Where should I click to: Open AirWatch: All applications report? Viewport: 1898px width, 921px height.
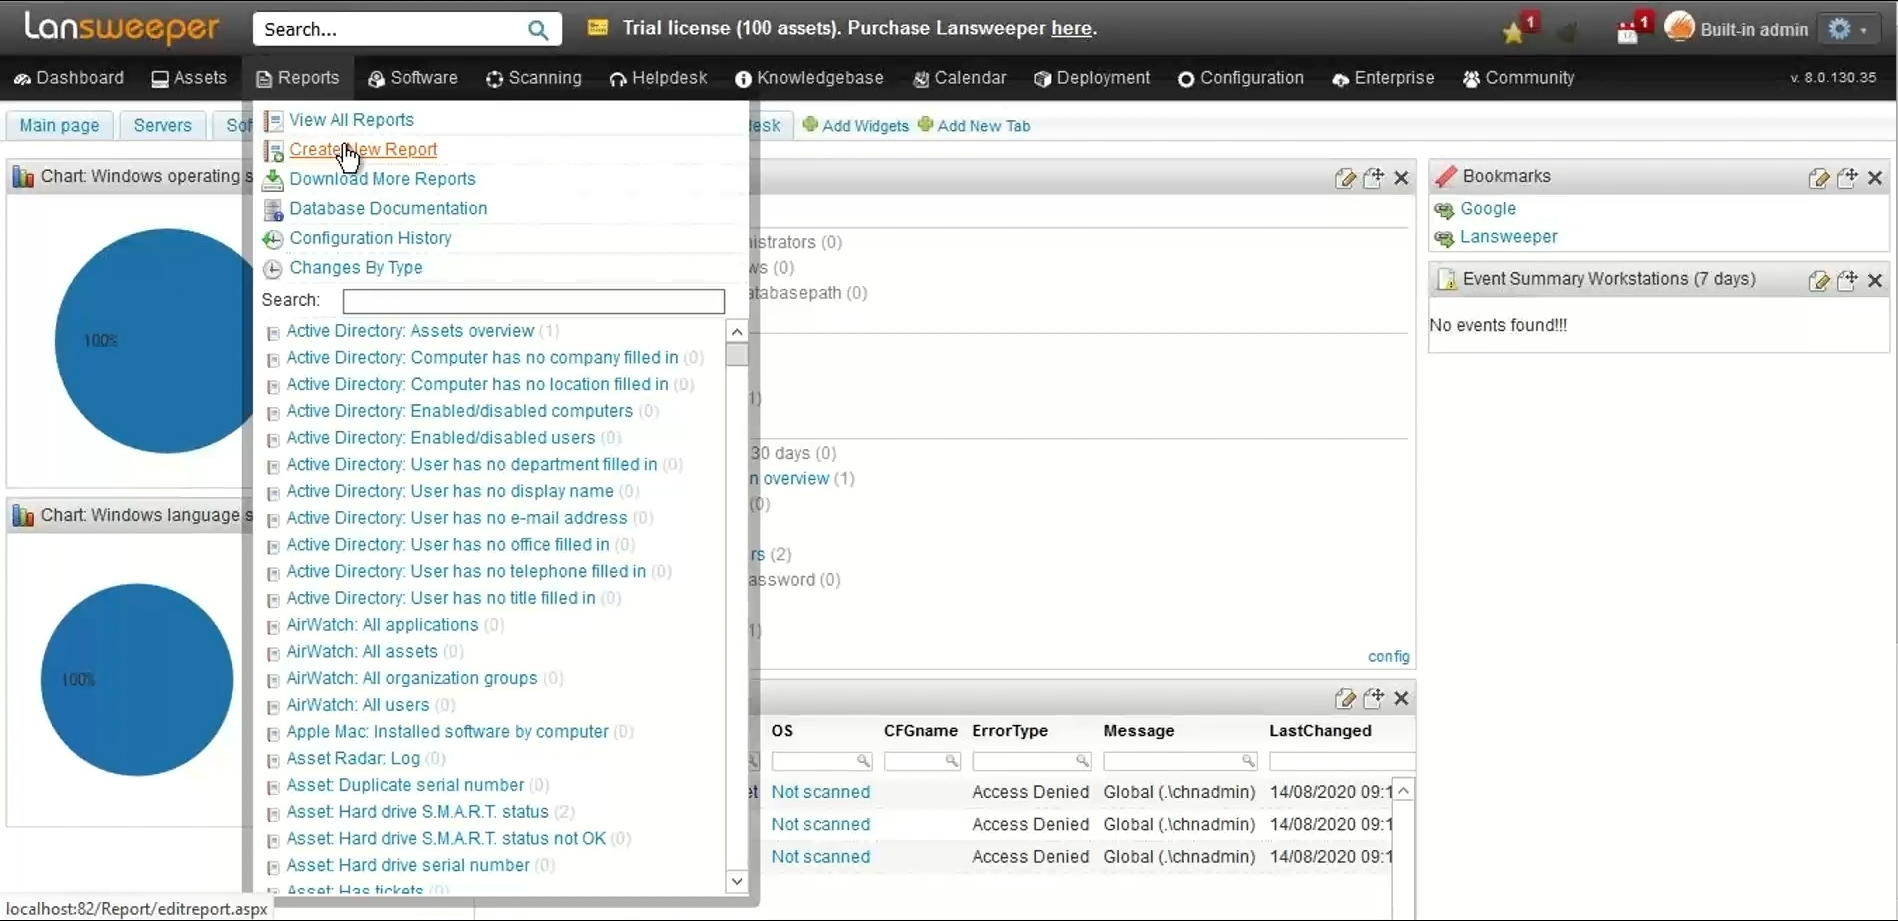pyautogui.click(x=382, y=625)
